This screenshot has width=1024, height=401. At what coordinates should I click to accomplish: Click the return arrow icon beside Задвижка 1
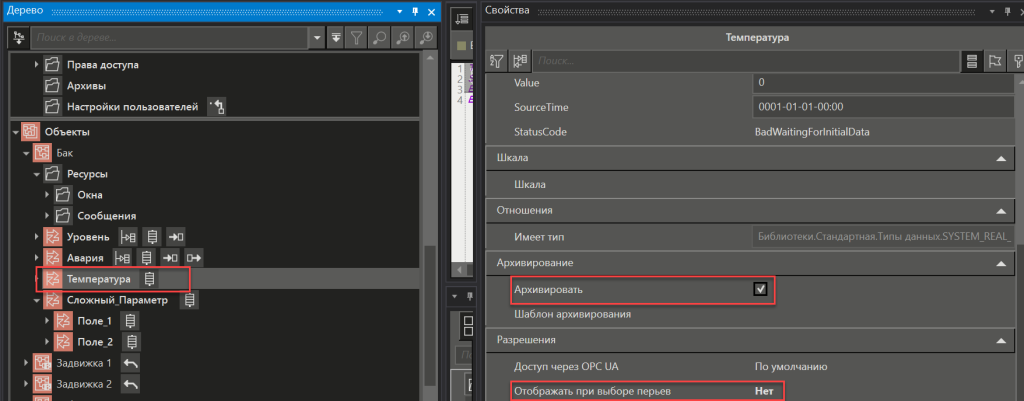pos(130,363)
